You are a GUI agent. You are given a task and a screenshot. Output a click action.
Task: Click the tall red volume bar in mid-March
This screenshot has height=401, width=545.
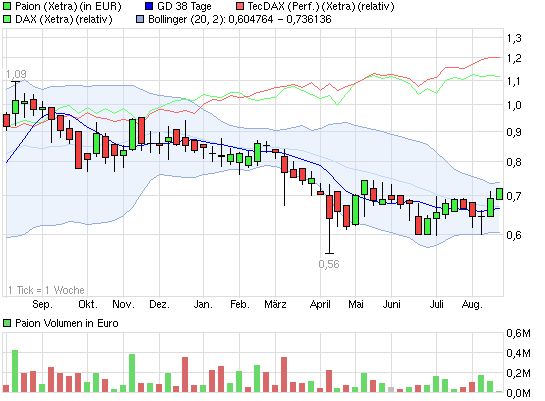point(284,375)
